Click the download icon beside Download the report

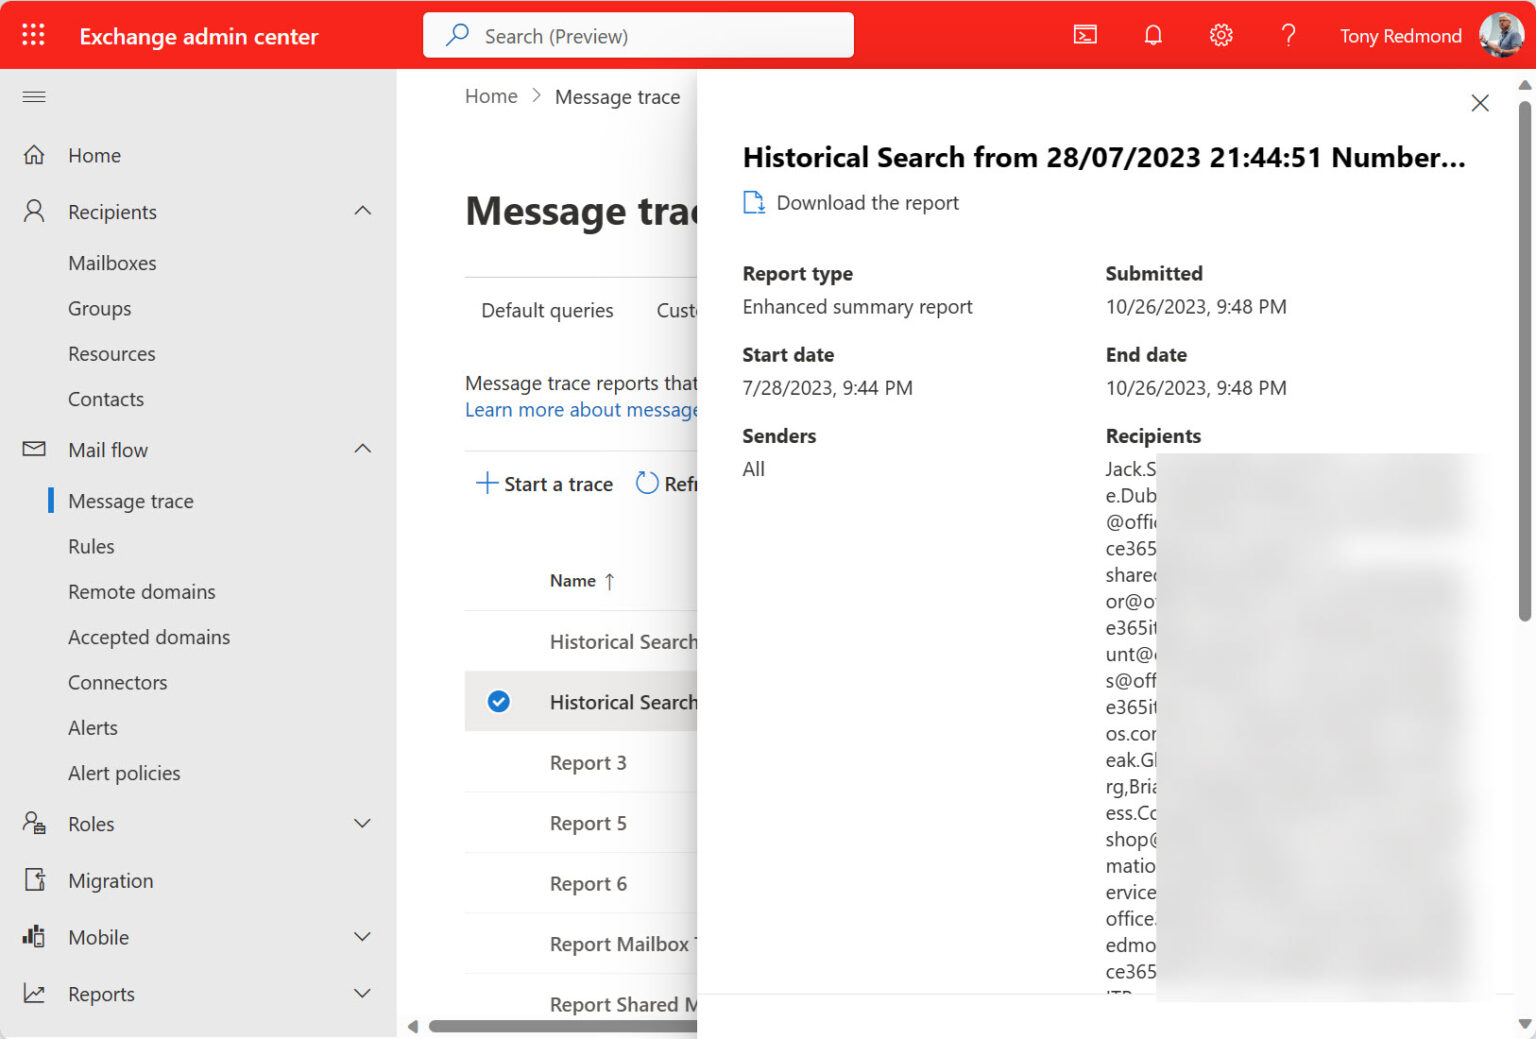pos(753,202)
